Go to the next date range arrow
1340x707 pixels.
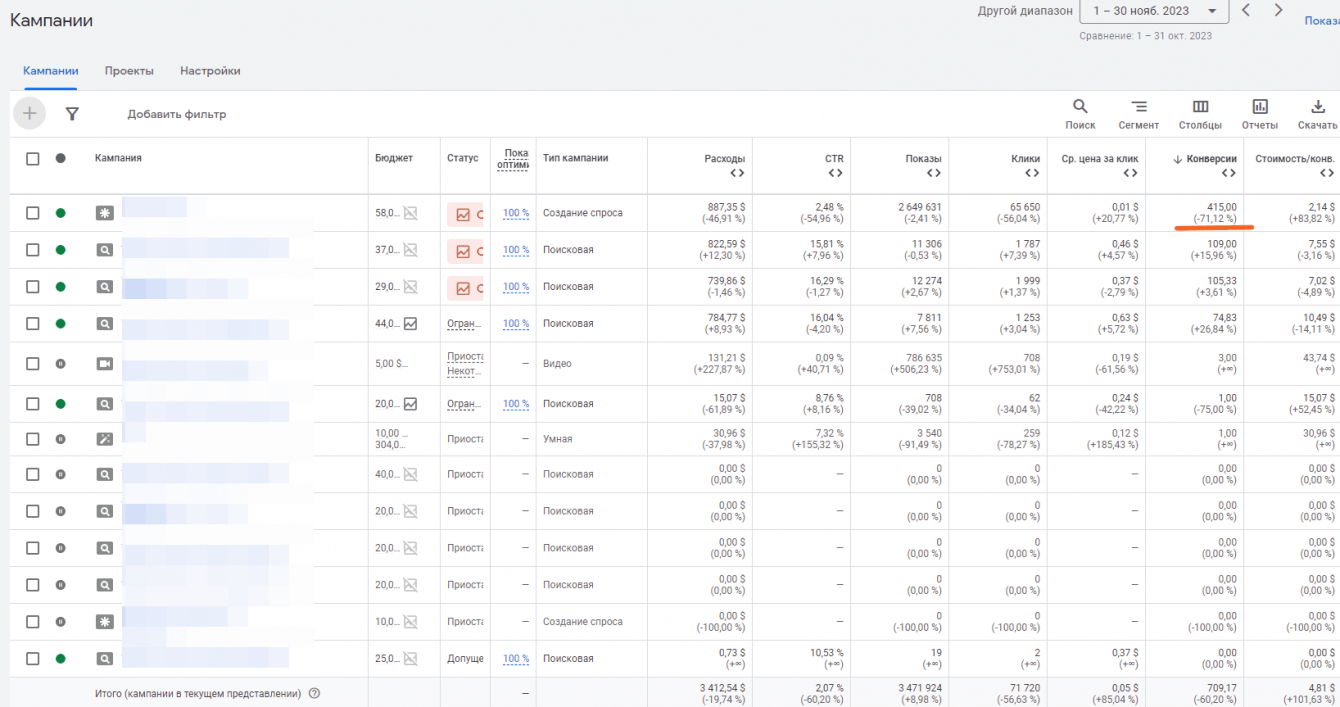tap(1278, 11)
